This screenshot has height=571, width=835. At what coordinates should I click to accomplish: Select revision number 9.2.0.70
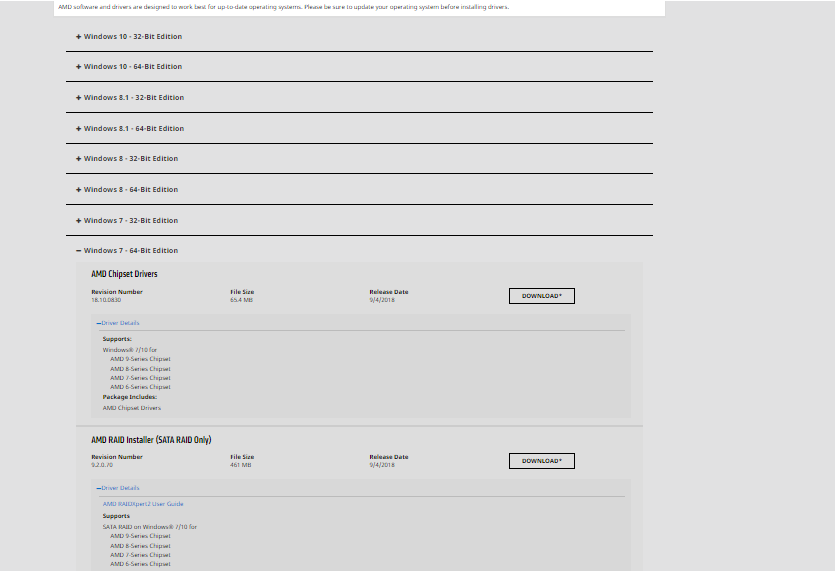102,465
